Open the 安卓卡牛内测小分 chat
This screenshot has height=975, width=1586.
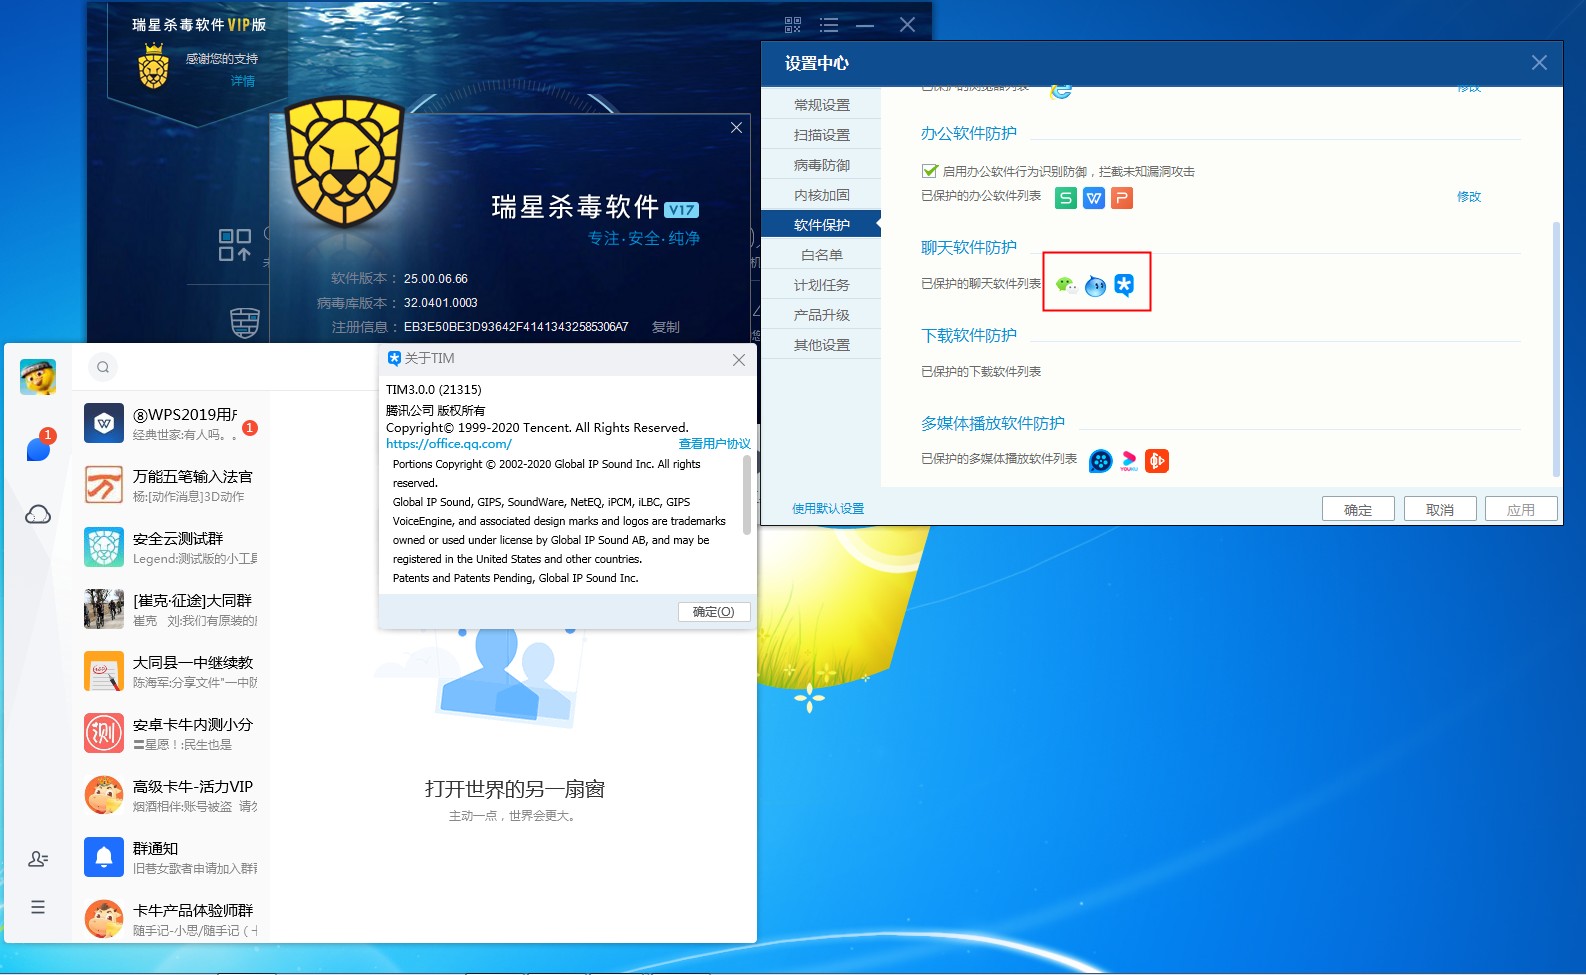click(x=172, y=733)
